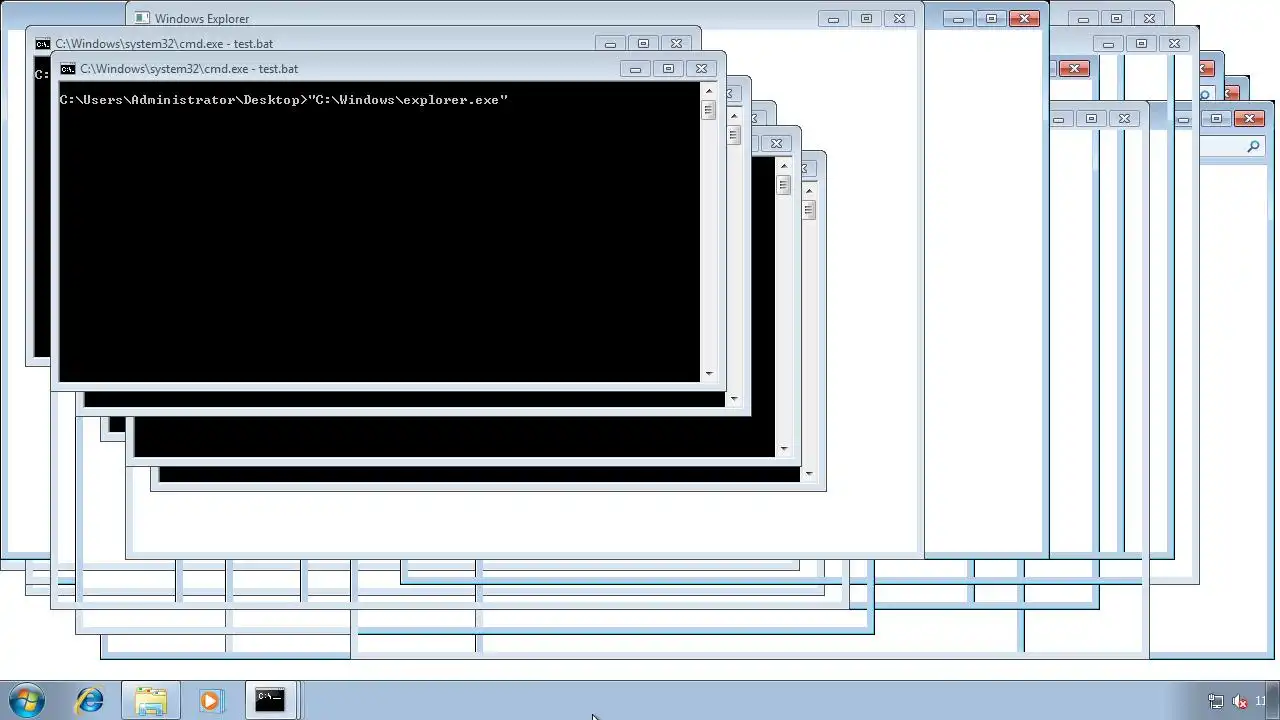Click the title icon of the 'Windows Explorer' window
Viewport: 1280px width, 720px height.
click(x=142, y=18)
